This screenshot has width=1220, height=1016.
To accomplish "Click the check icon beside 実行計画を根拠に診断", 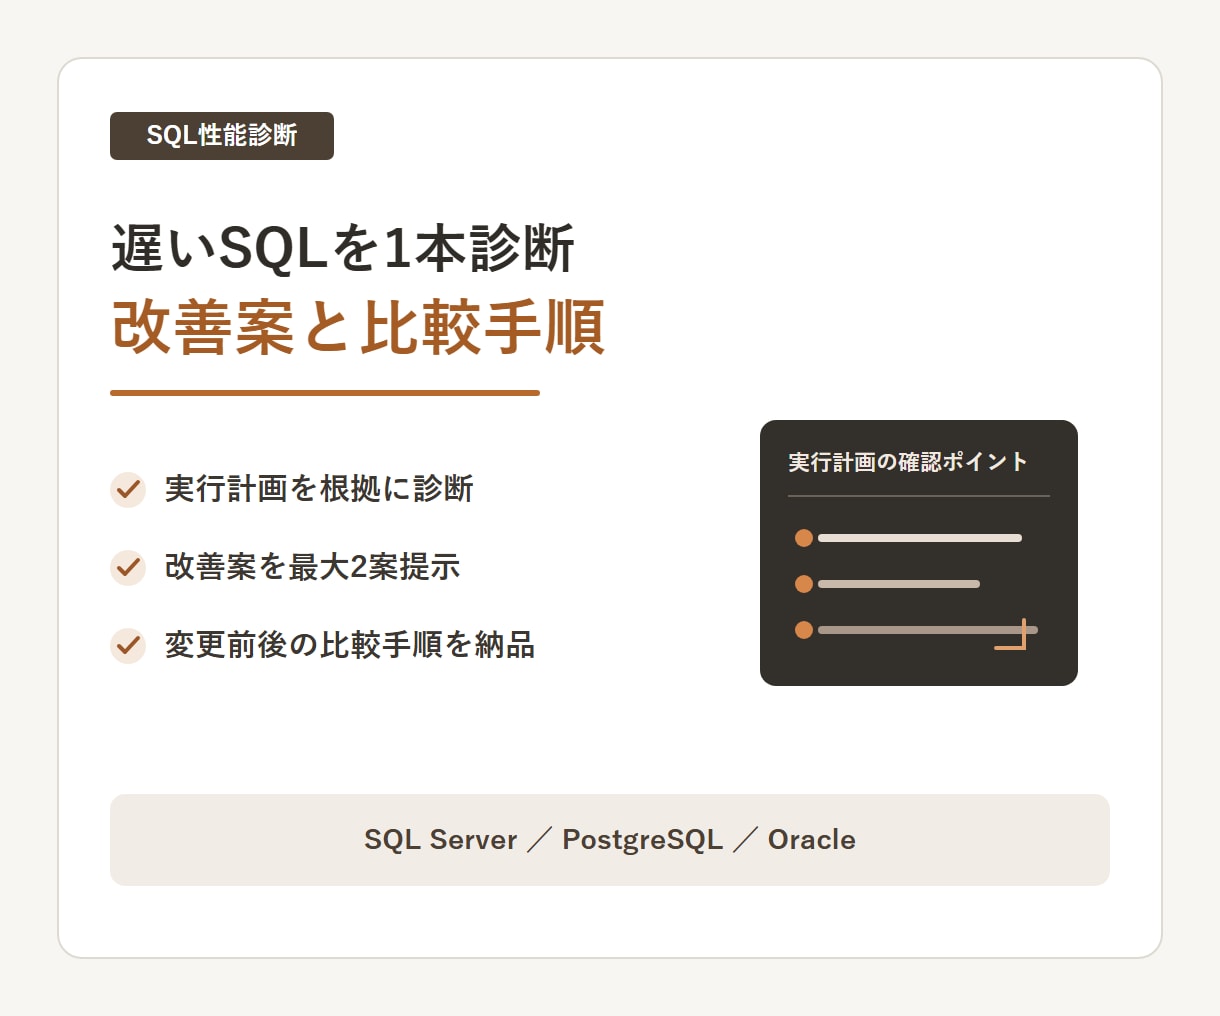I will [x=128, y=490].
